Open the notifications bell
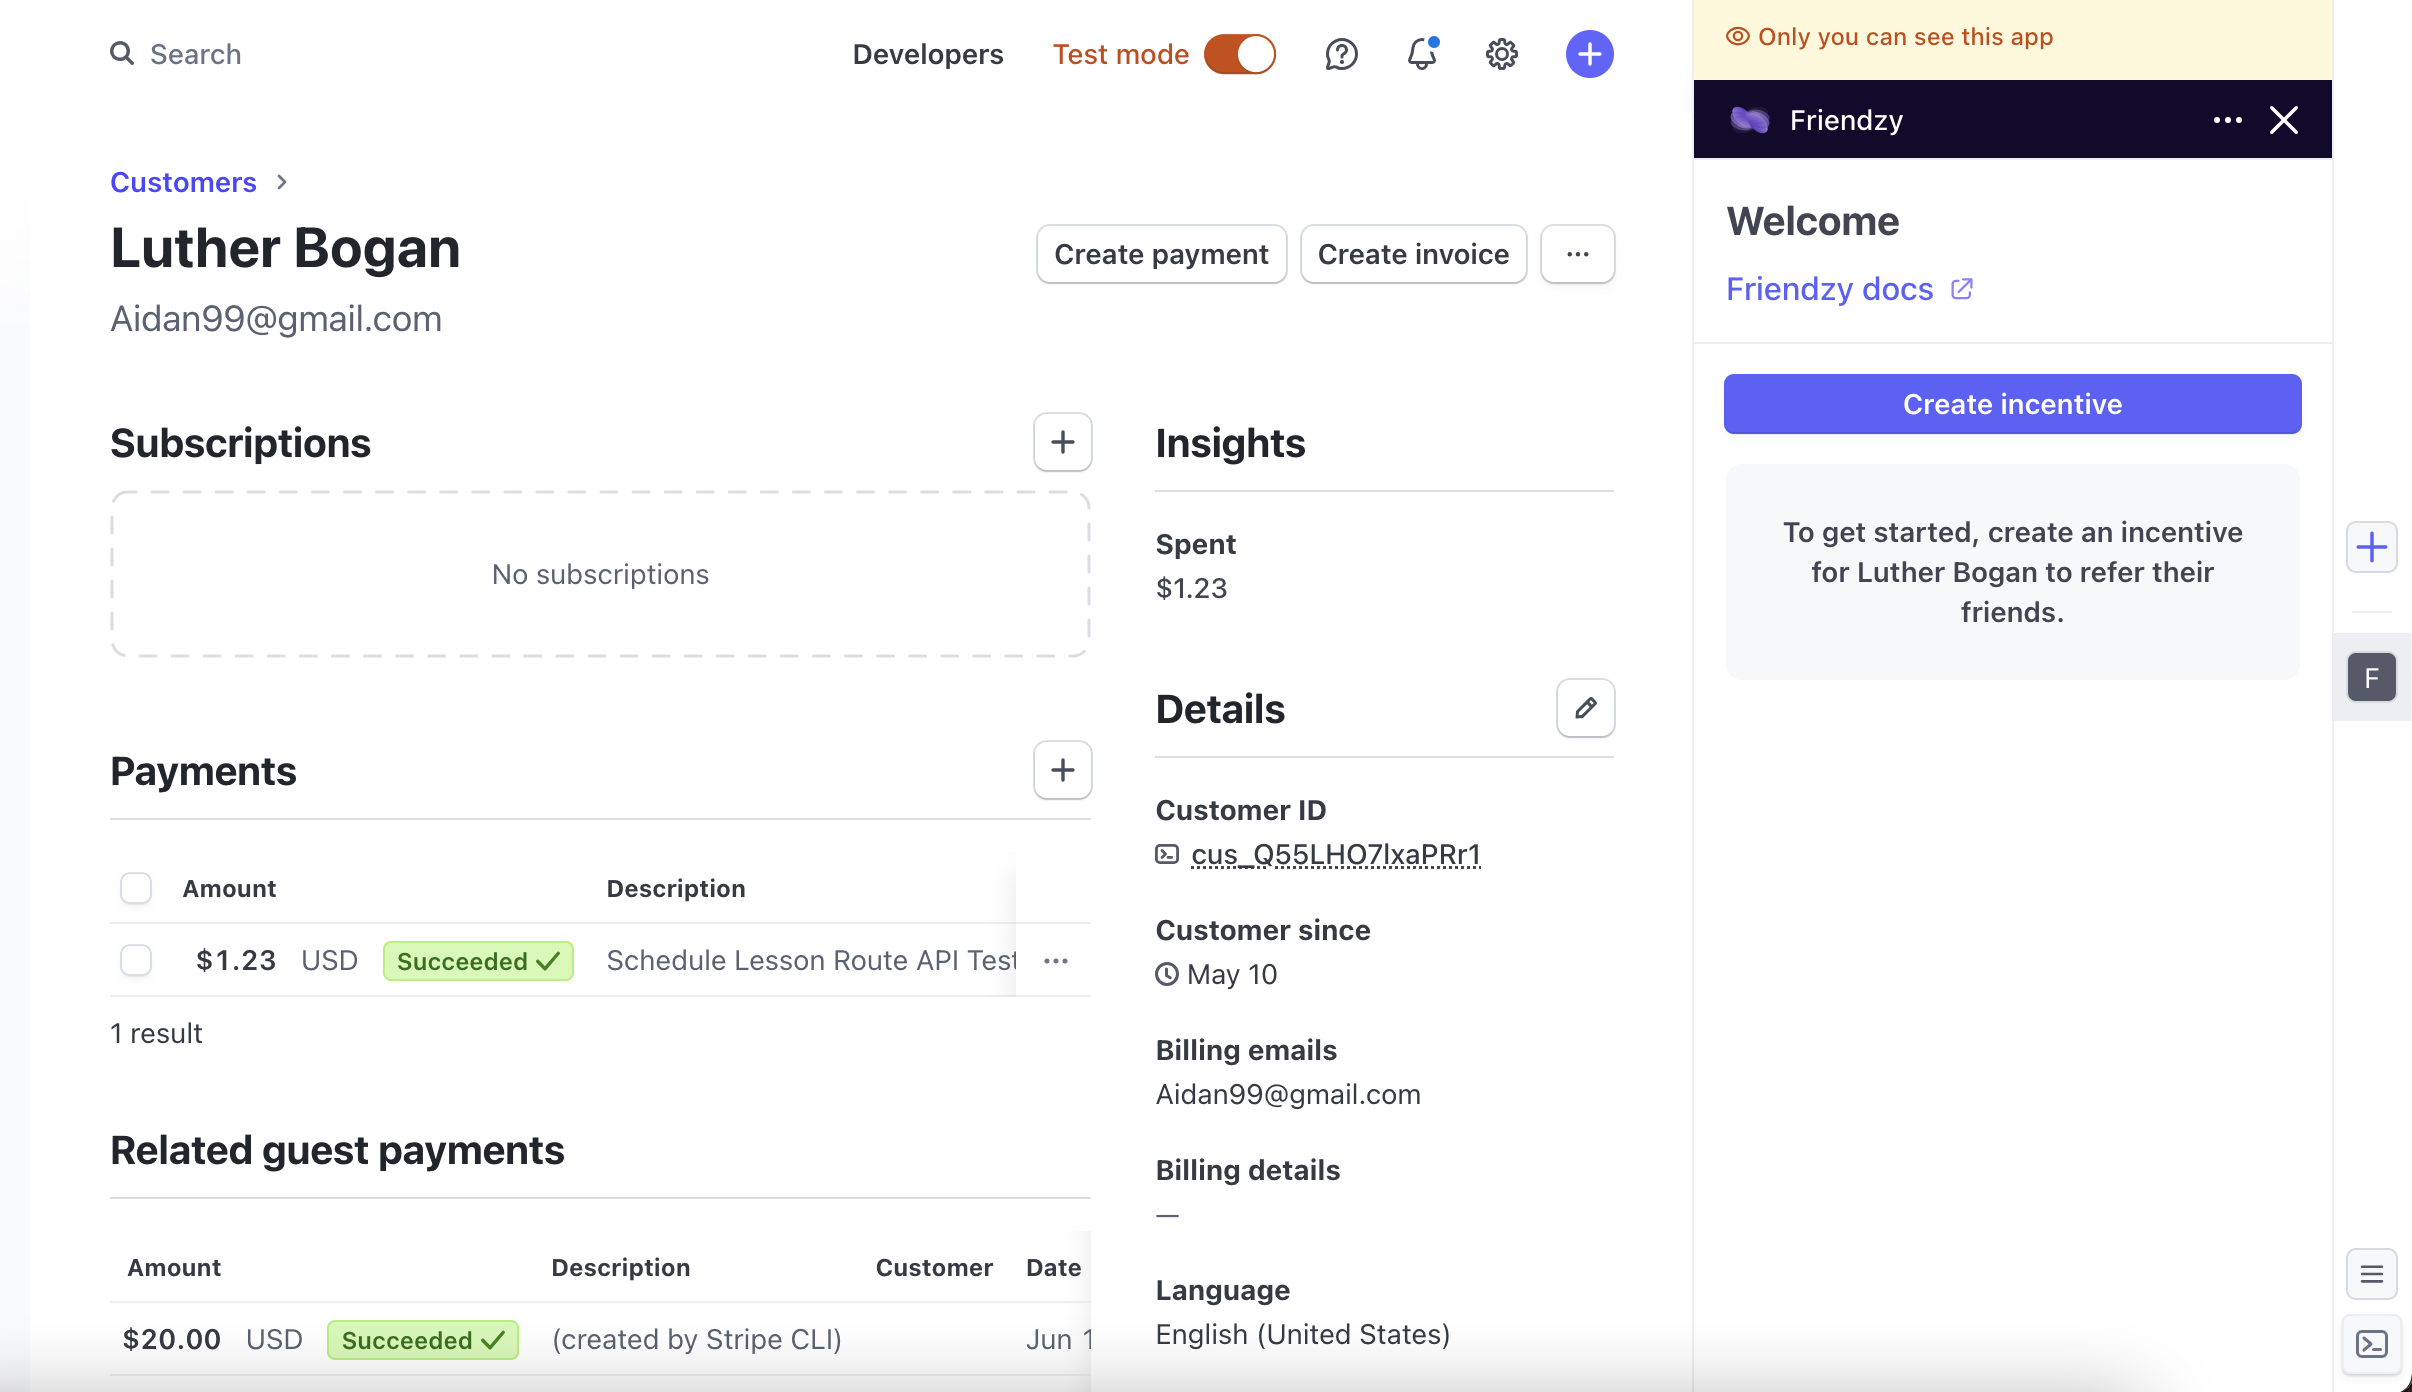2412x1392 pixels. (1421, 54)
